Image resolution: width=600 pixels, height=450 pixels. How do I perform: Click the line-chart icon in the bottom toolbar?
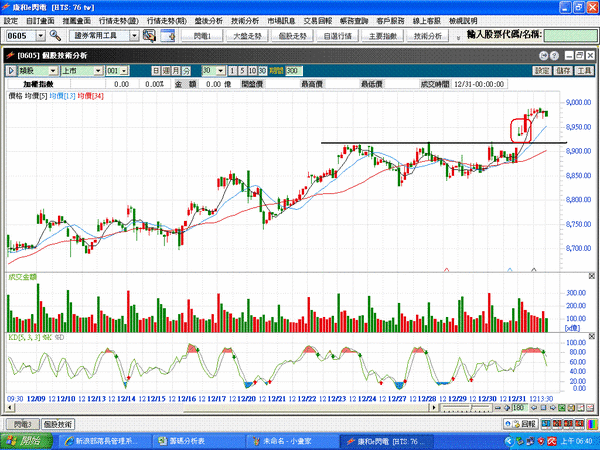point(580,408)
